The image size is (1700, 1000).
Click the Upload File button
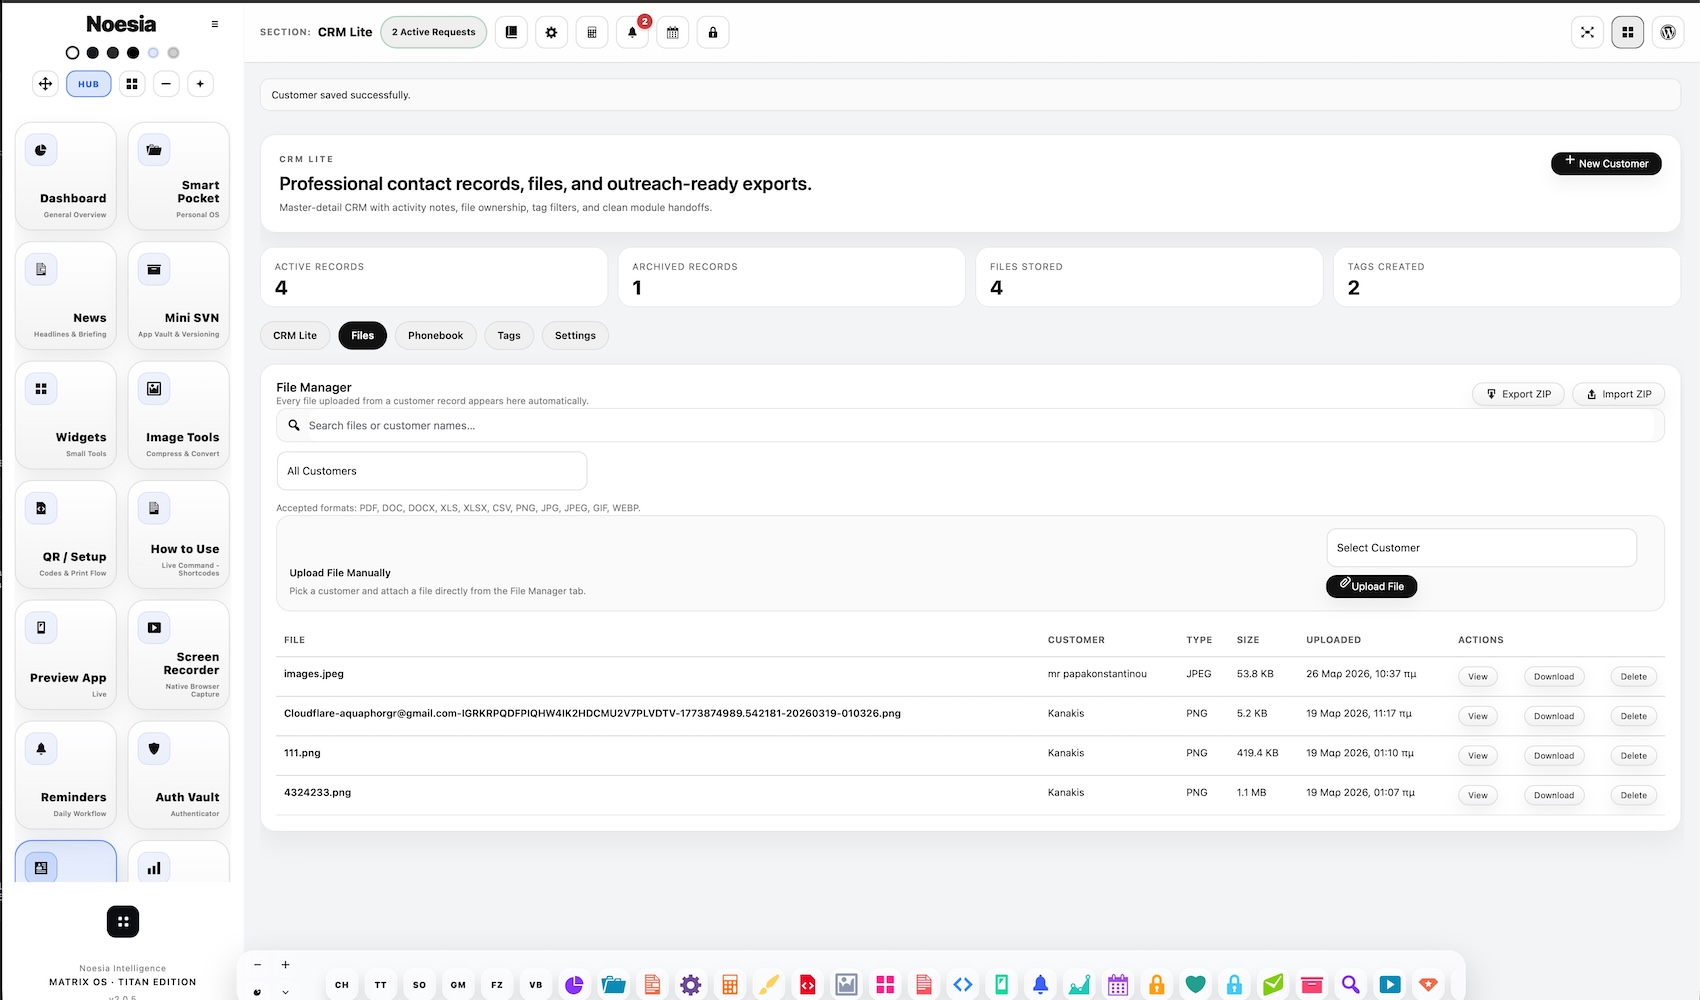coord(1372,586)
